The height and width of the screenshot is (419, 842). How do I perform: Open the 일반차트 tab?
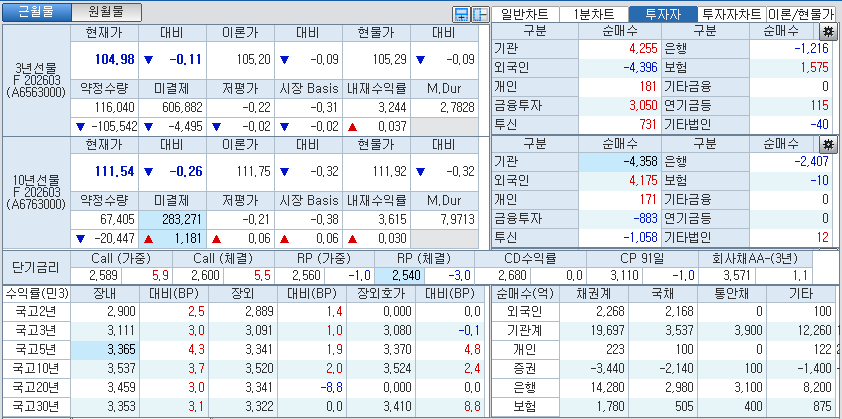[x=526, y=15]
